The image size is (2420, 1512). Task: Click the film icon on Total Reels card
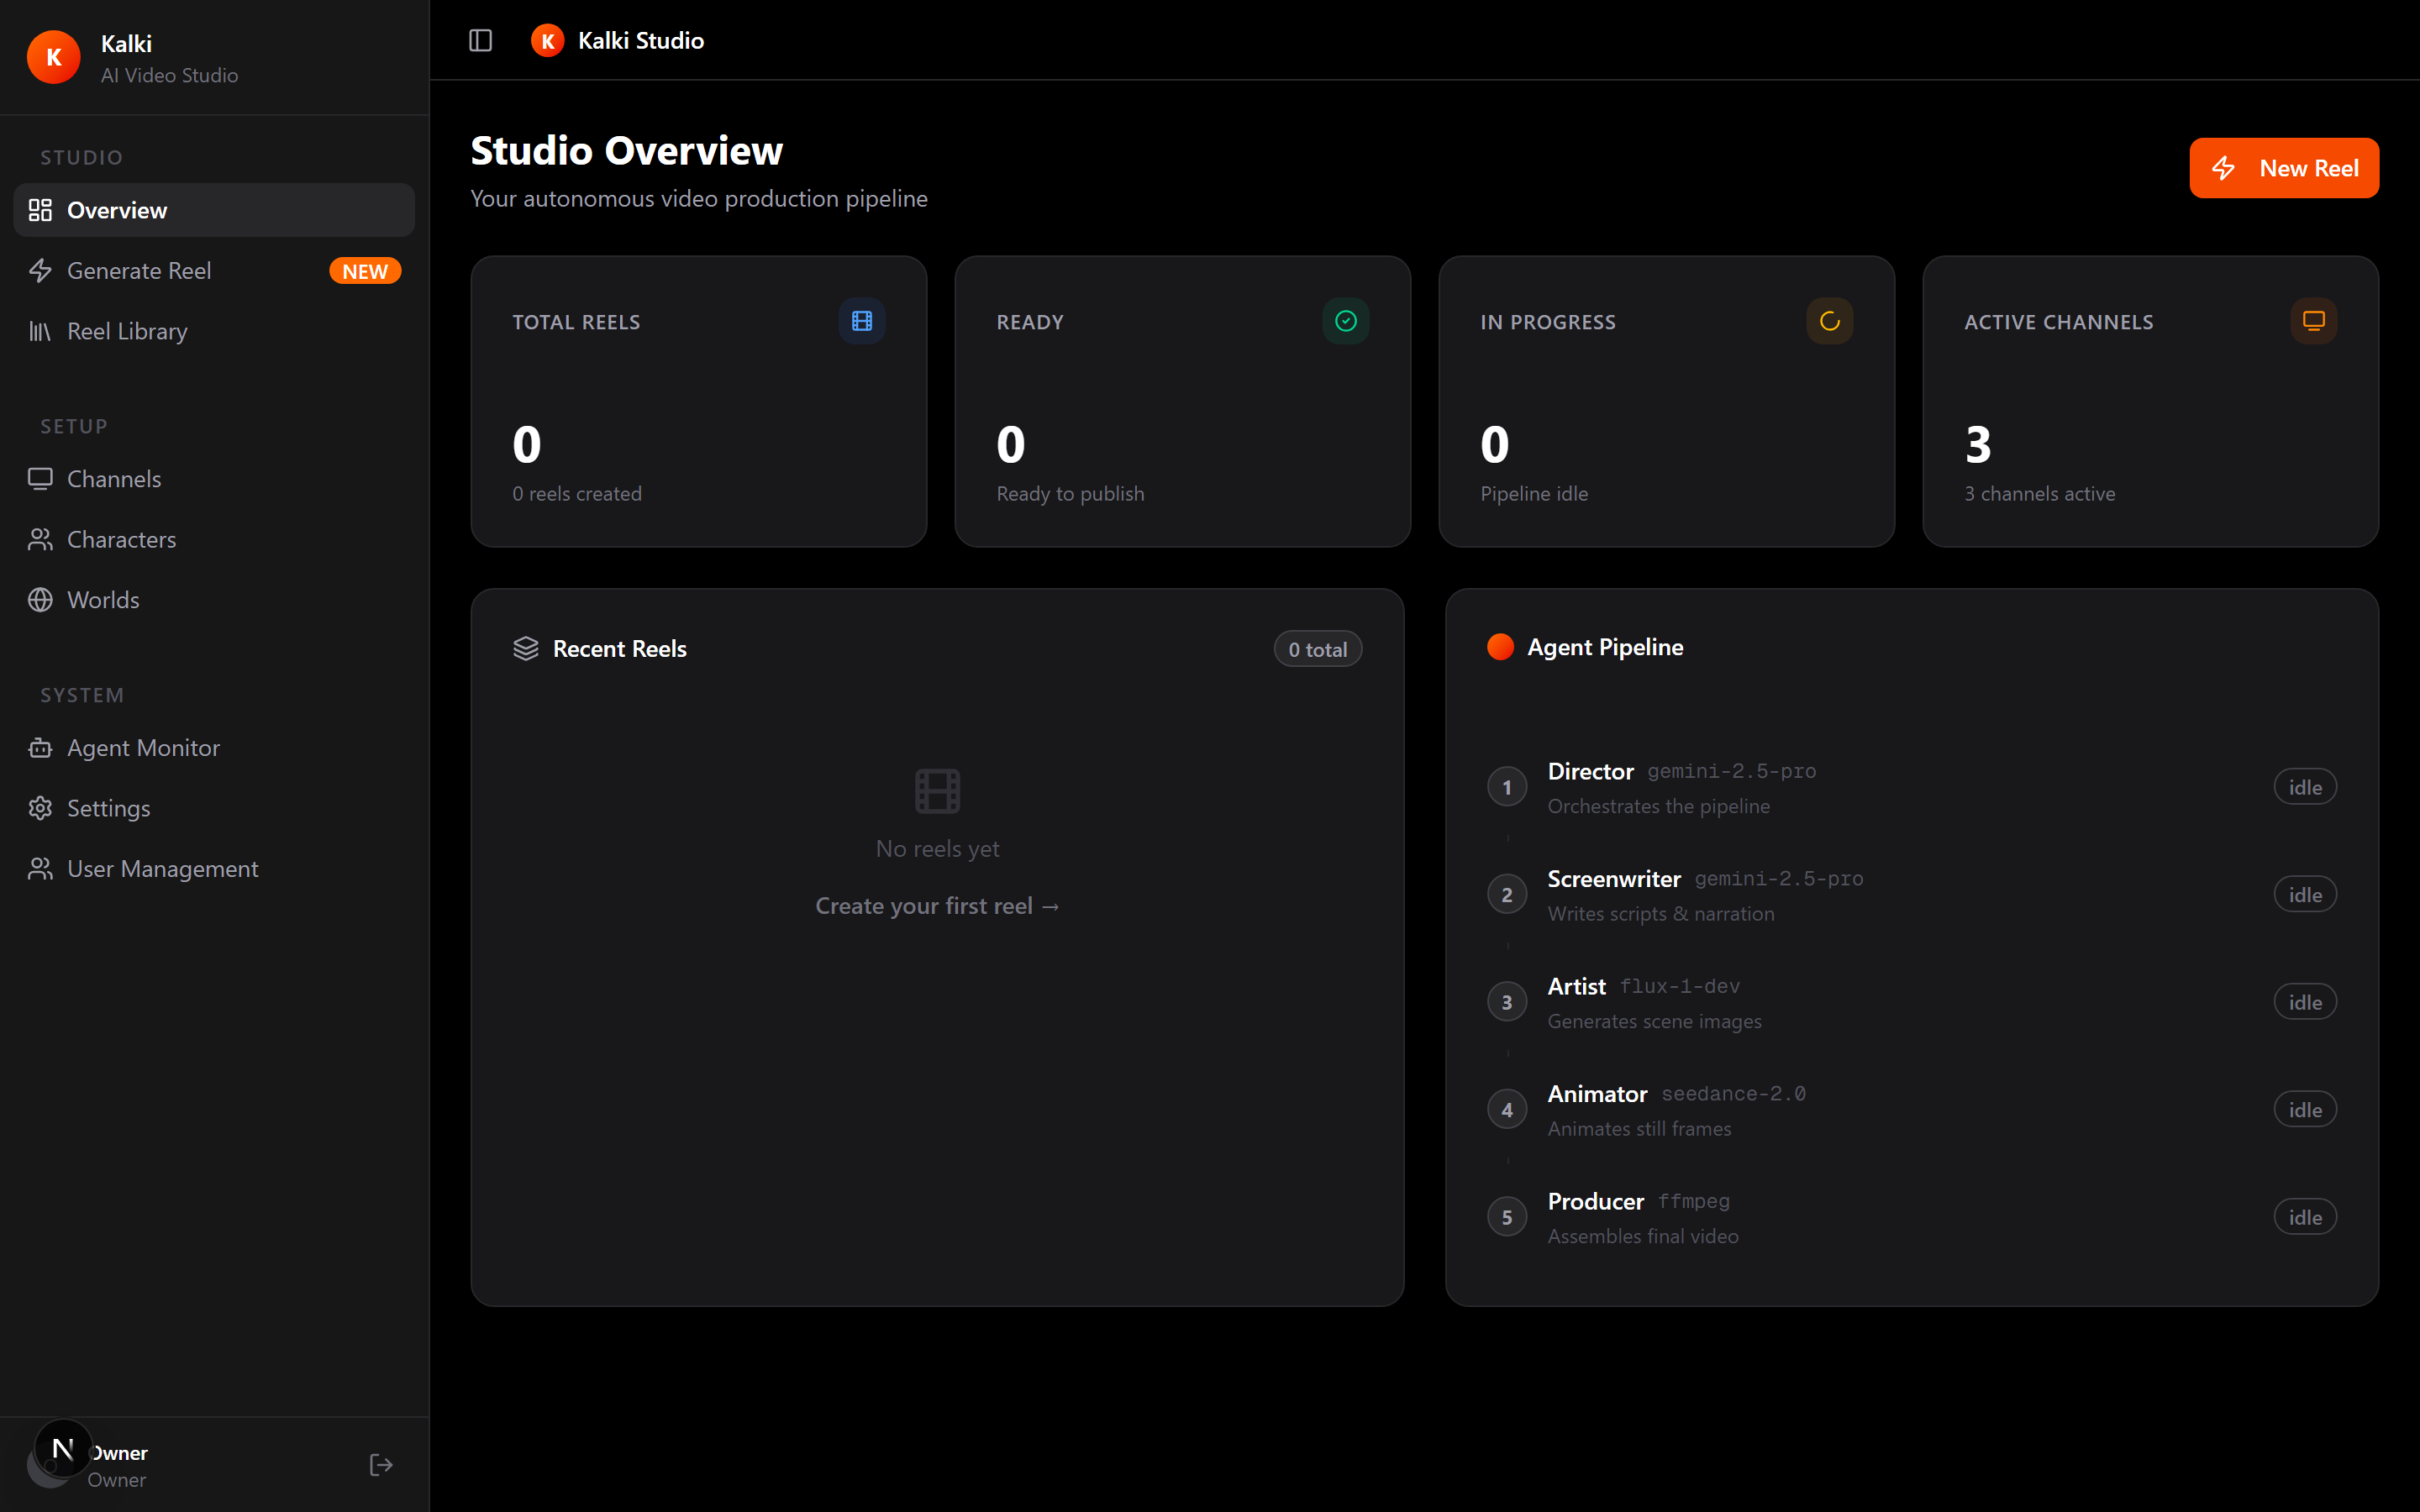pos(861,321)
